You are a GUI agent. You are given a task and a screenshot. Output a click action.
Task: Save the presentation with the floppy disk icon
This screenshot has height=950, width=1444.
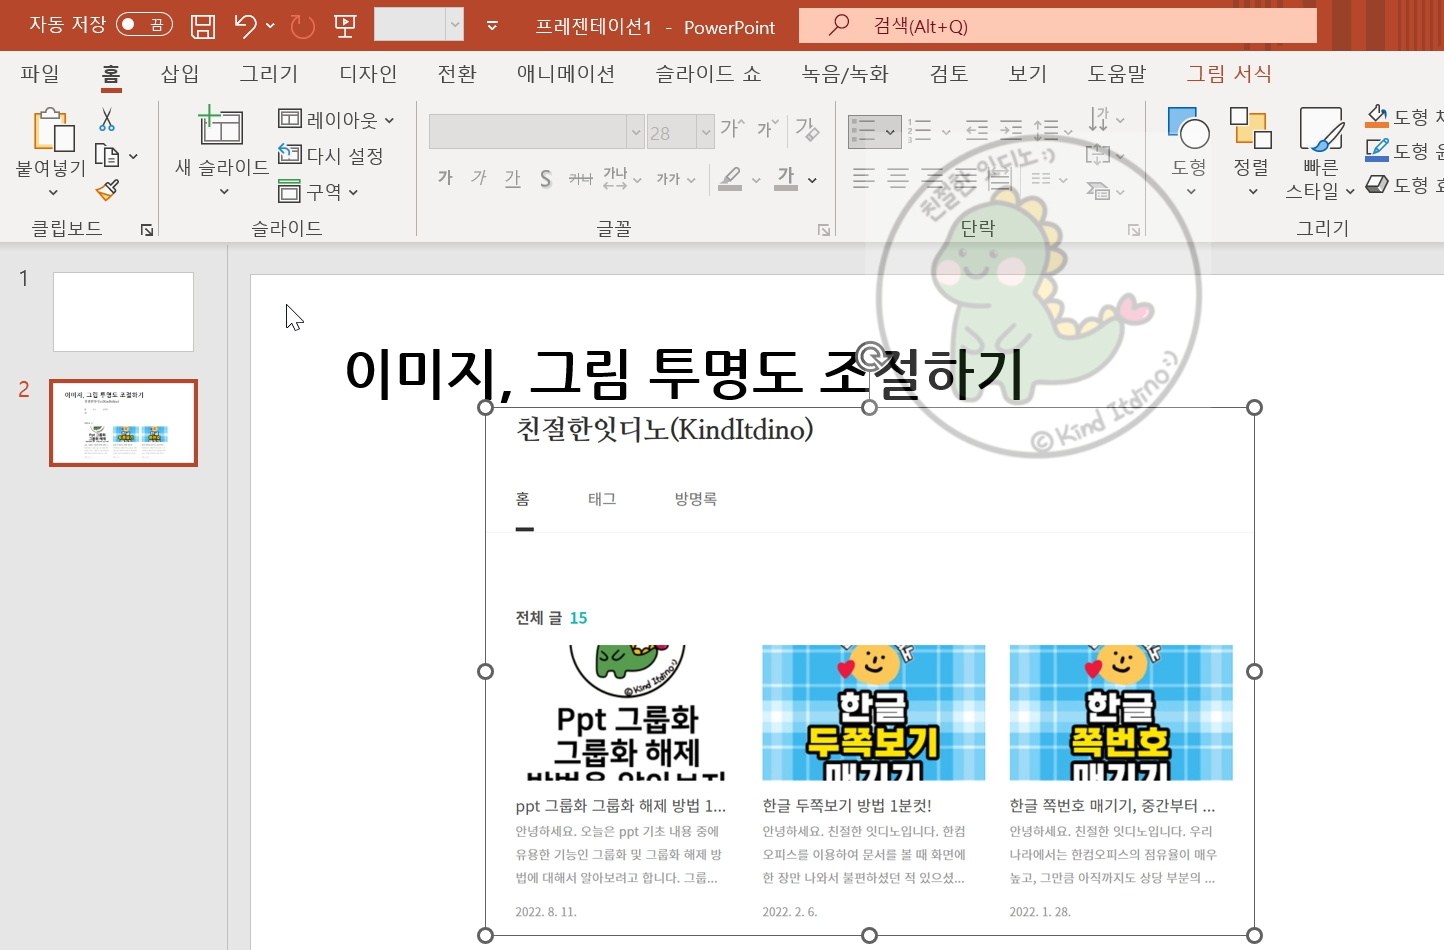[203, 26]
